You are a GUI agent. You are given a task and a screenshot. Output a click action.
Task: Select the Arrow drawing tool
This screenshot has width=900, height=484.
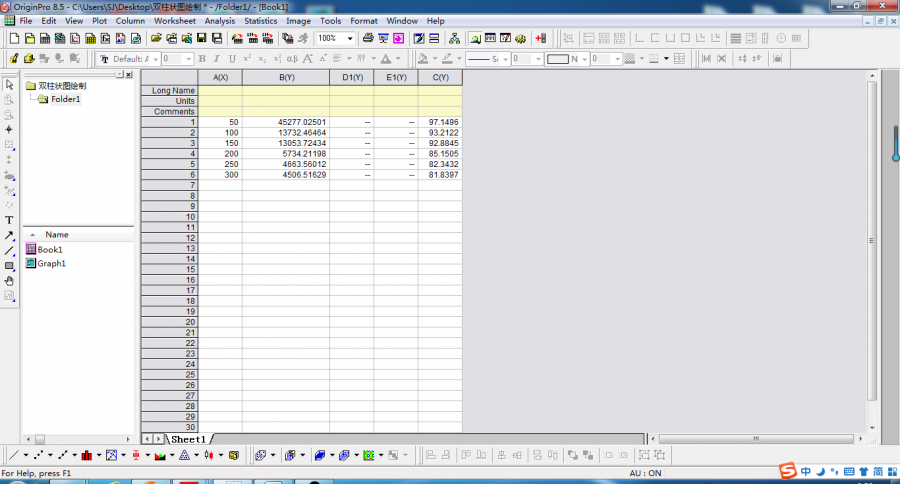point(9,235)
